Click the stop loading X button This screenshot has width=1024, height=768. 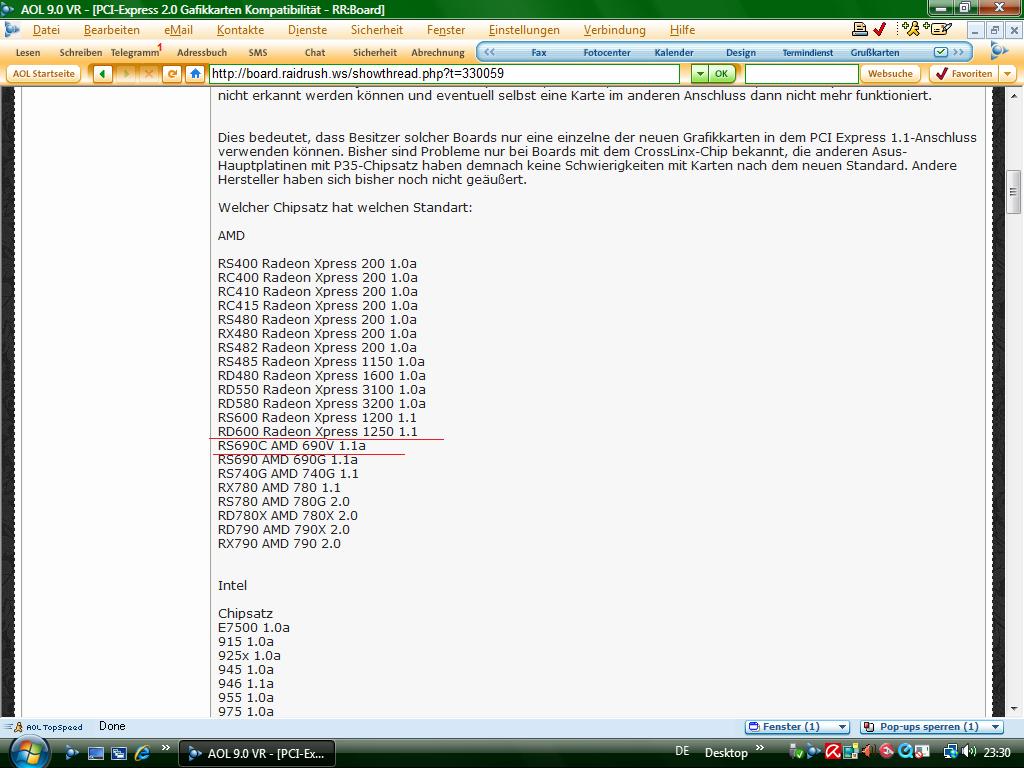[x=149, y=74]
